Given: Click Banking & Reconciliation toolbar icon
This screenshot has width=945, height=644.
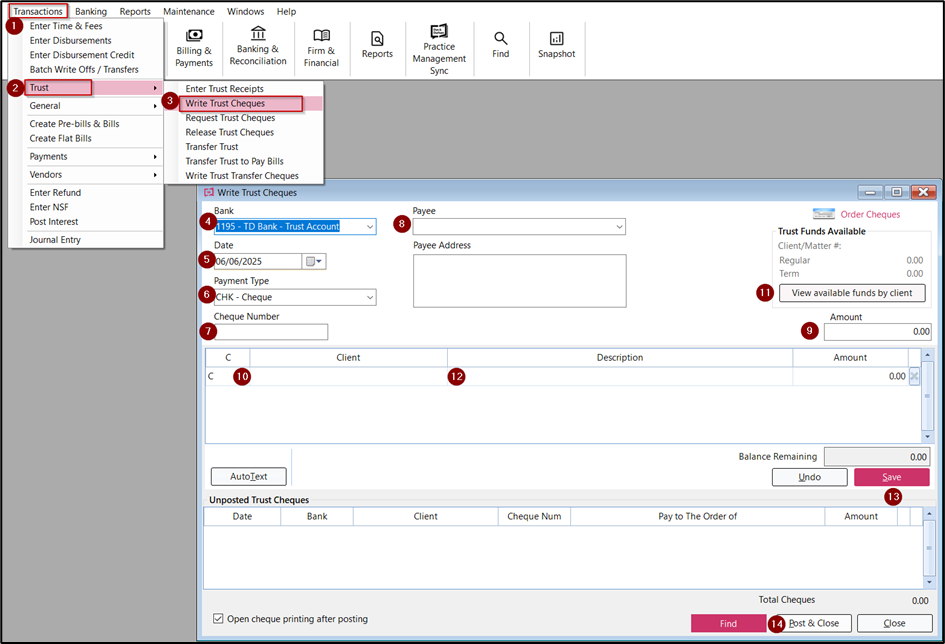Looking at the screenshot, I should [258, 46].
